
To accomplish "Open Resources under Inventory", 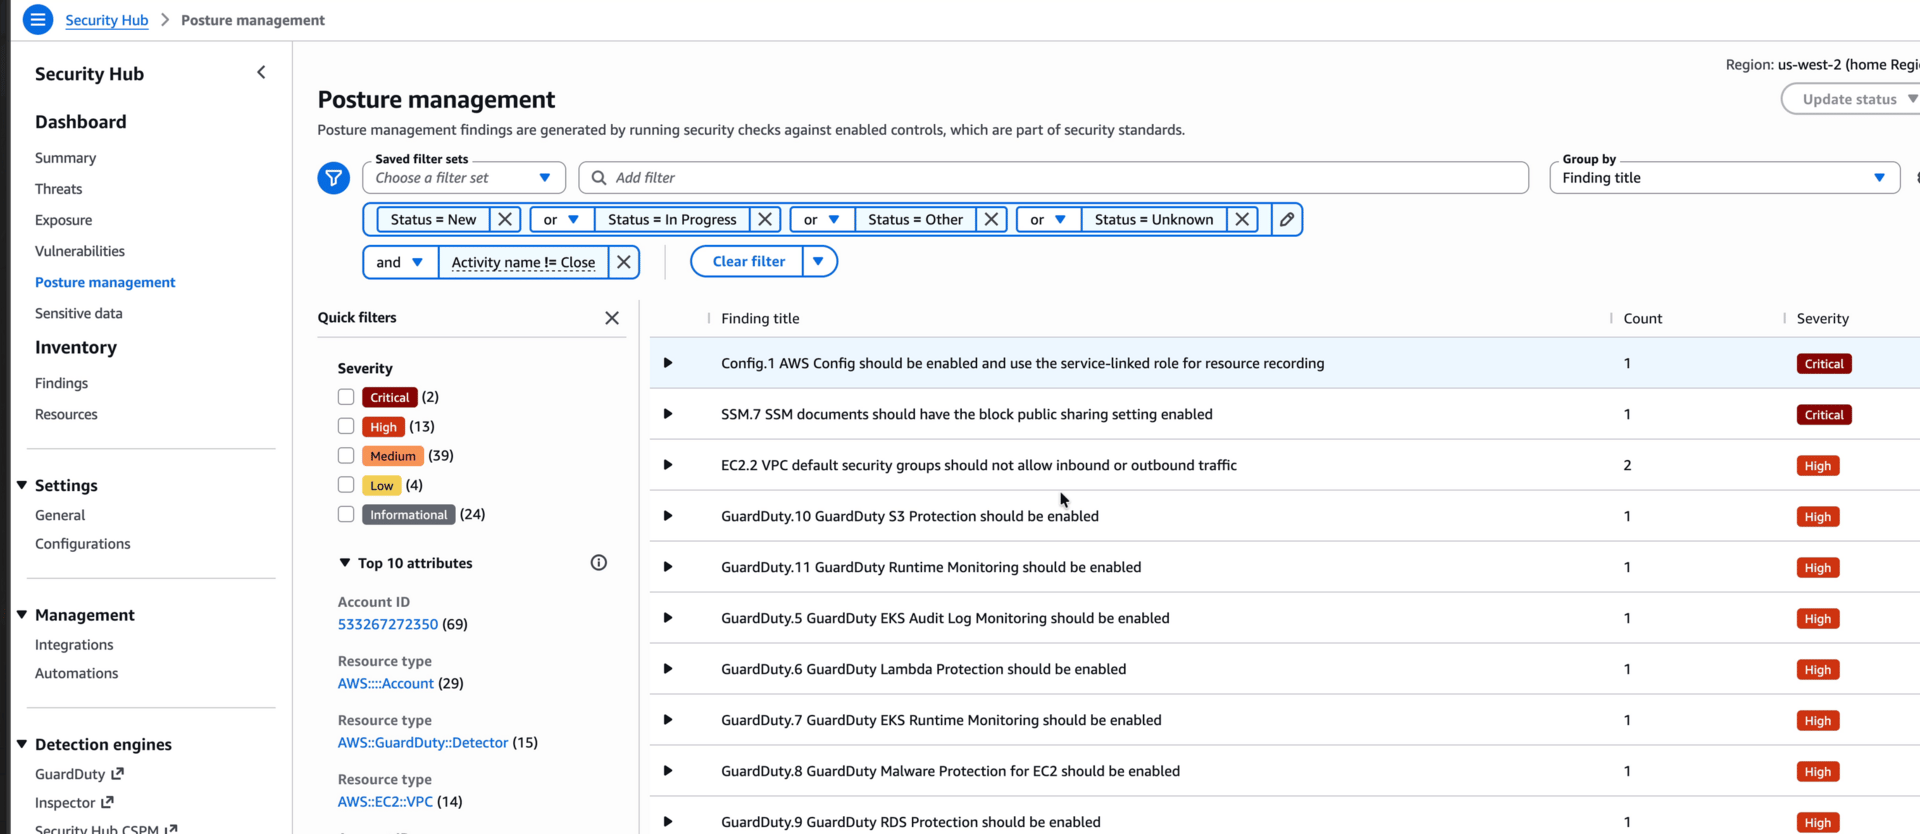I will coord(67,414).
